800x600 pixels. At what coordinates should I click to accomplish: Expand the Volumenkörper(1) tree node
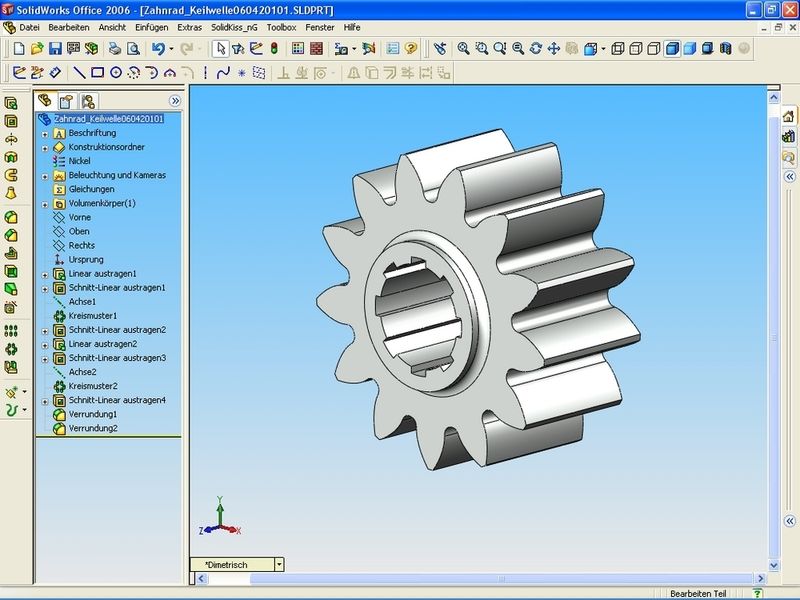pyautogui.click(x=45, y=203)
